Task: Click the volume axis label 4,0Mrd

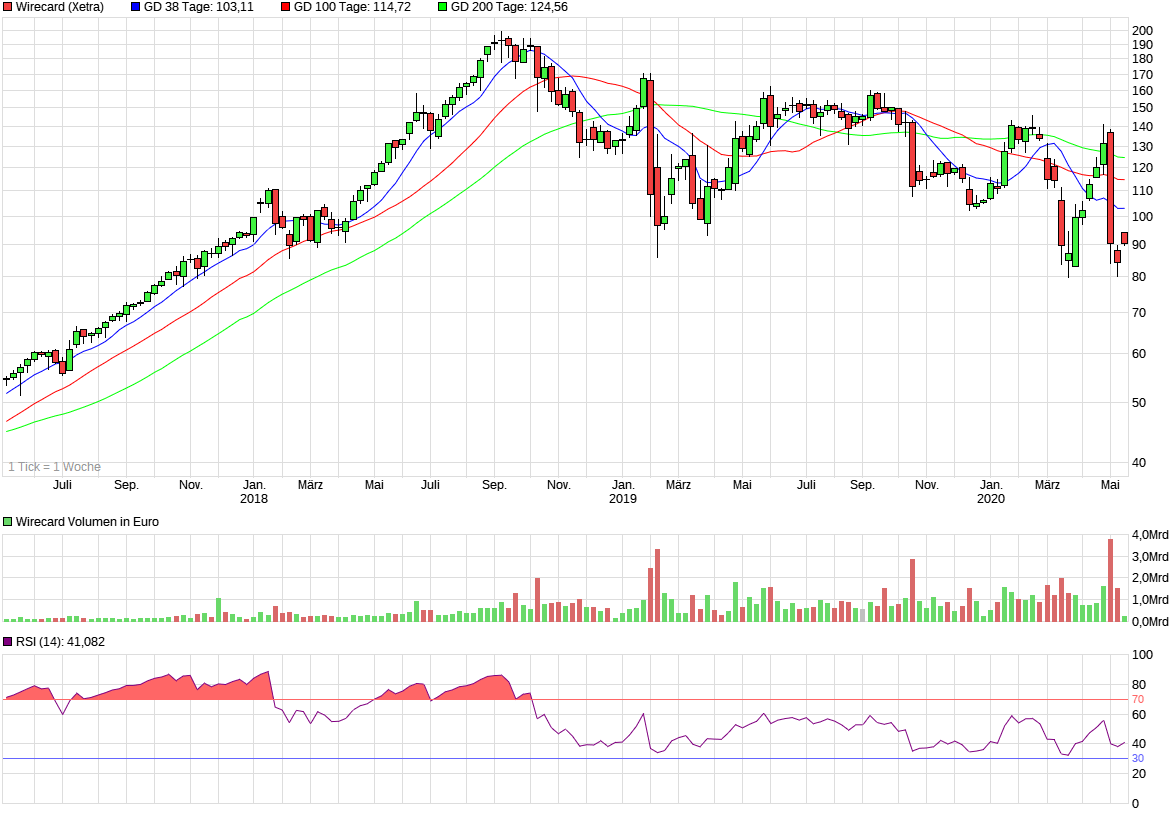Action: [1150, 535]
